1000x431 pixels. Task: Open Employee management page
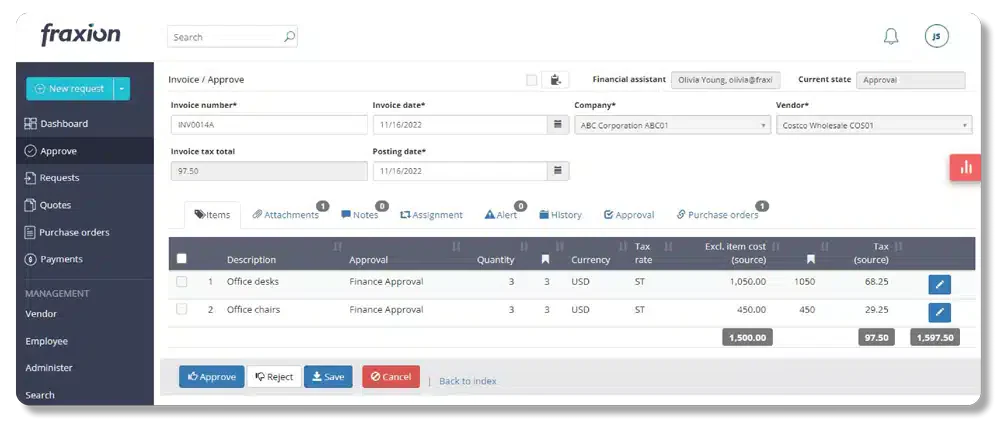coord(47,341)
